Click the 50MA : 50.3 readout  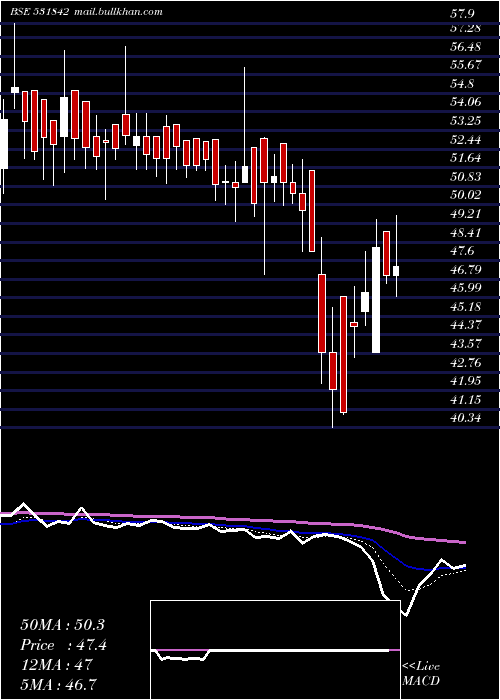pos(62,625)
